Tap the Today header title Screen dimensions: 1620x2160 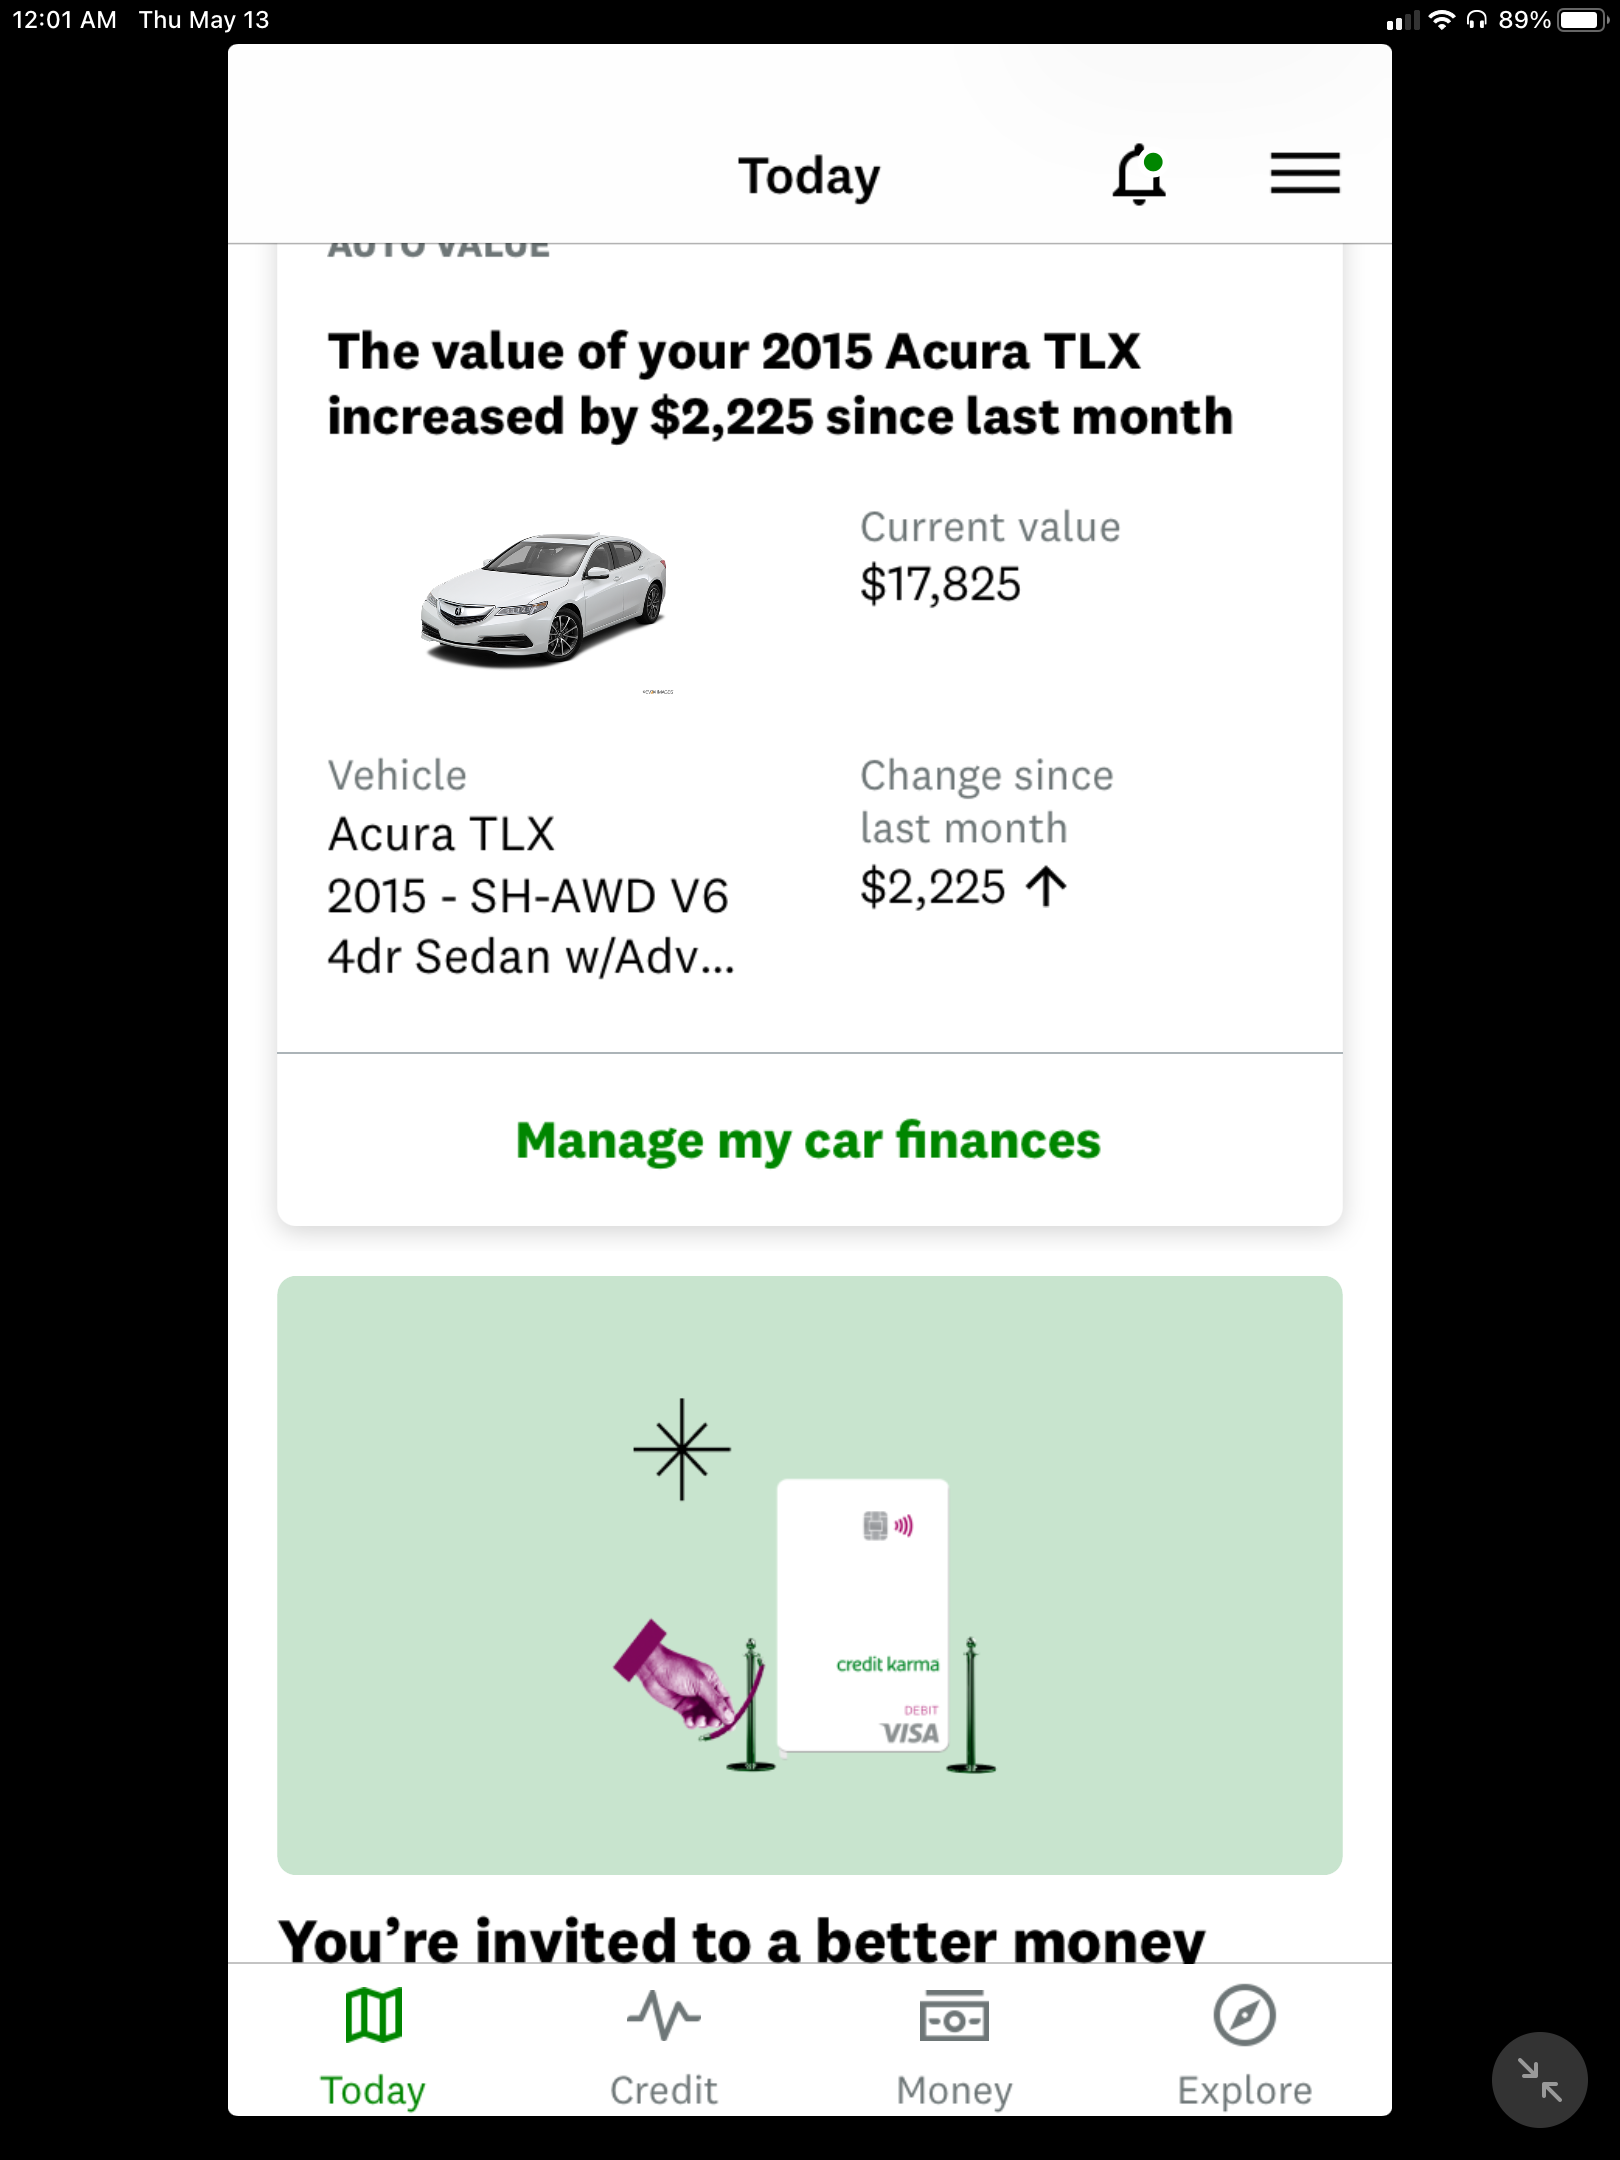click(x=809, y=176)
